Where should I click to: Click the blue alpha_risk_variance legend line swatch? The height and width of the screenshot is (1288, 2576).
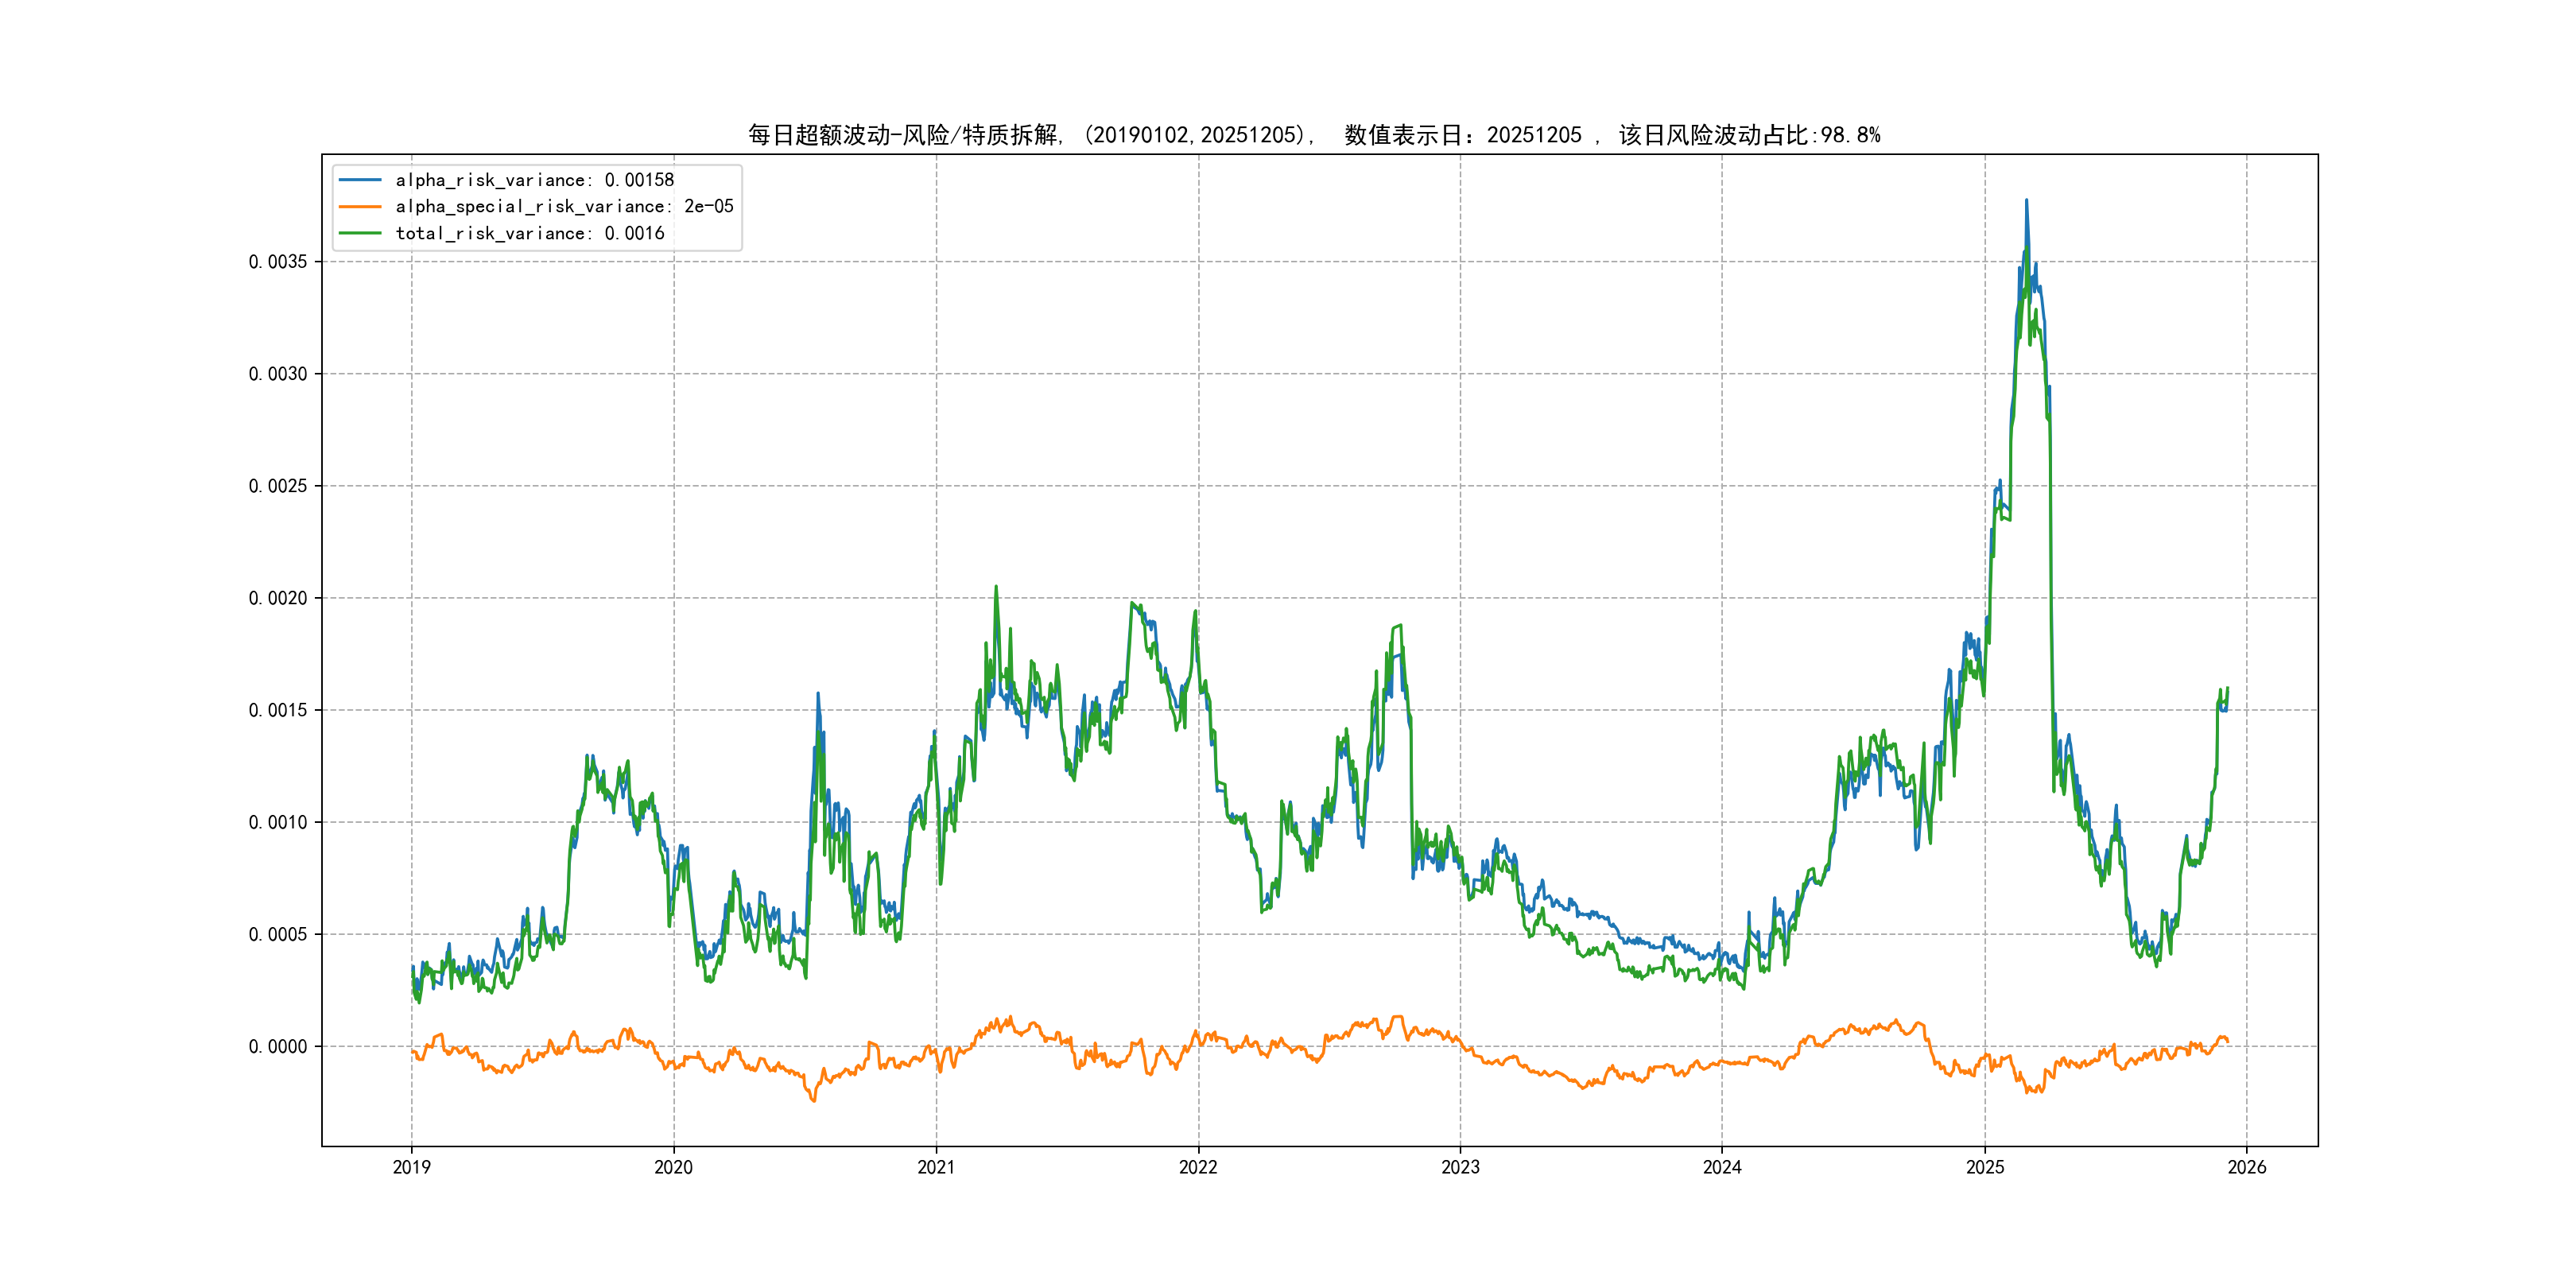click(360, 180)
